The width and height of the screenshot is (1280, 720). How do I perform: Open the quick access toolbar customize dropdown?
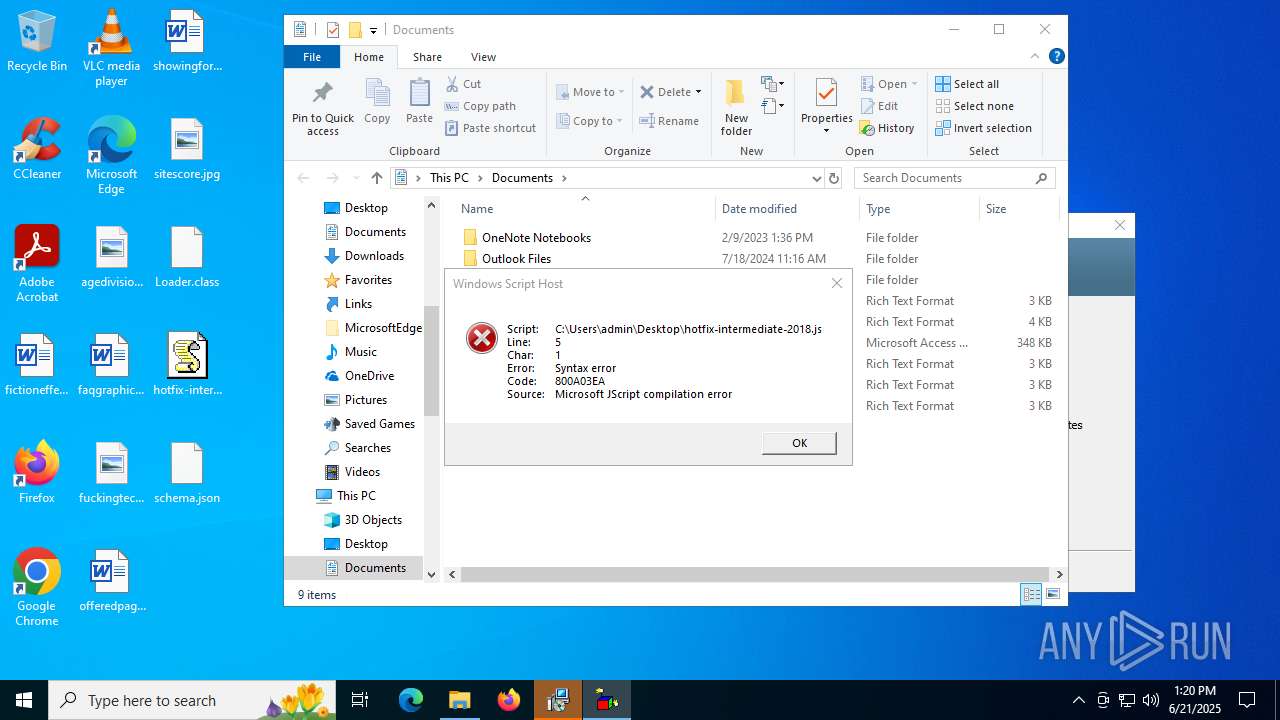tap(373, 30)
